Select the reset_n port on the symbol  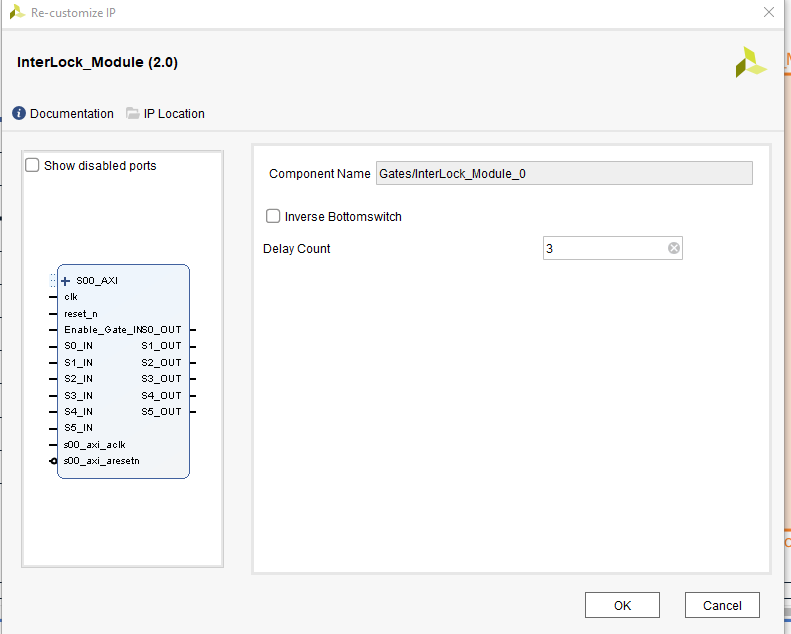point(80,313)
